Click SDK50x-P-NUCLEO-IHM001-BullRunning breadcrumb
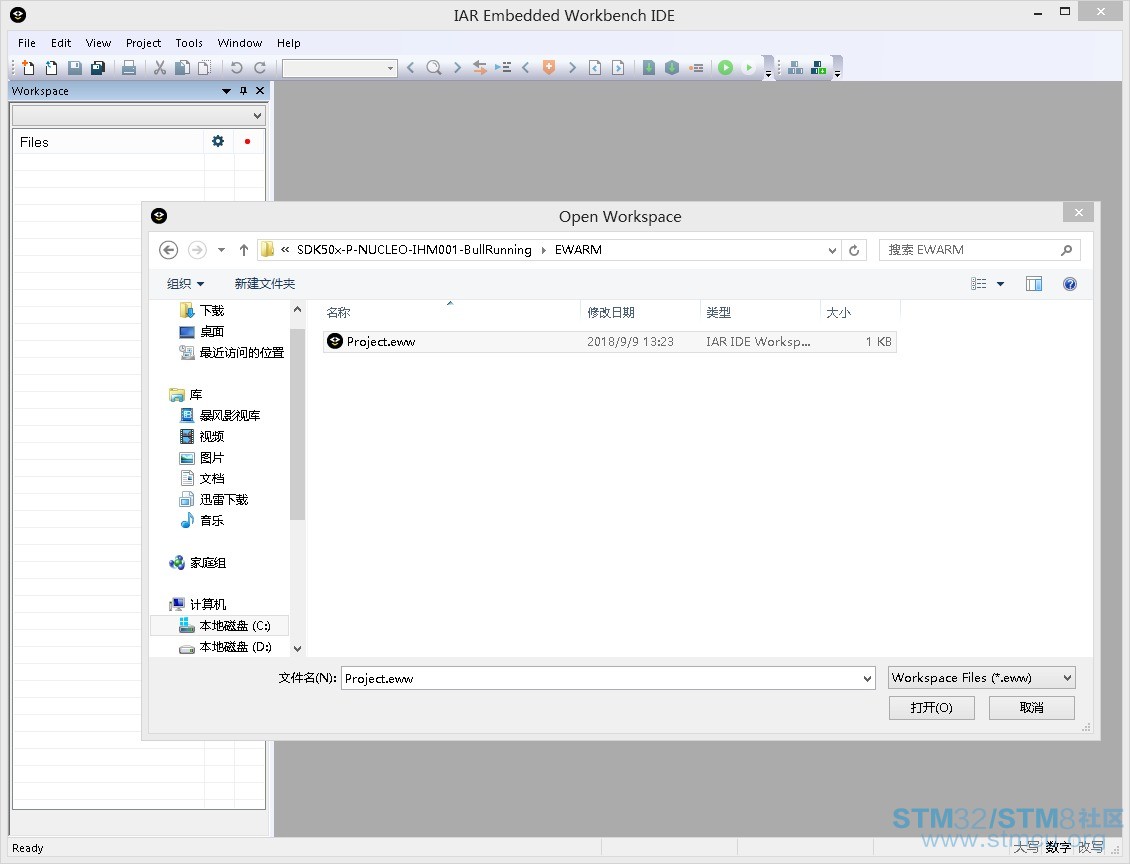This screenshot has width=1130, height=864. click(x=414, y=250)
